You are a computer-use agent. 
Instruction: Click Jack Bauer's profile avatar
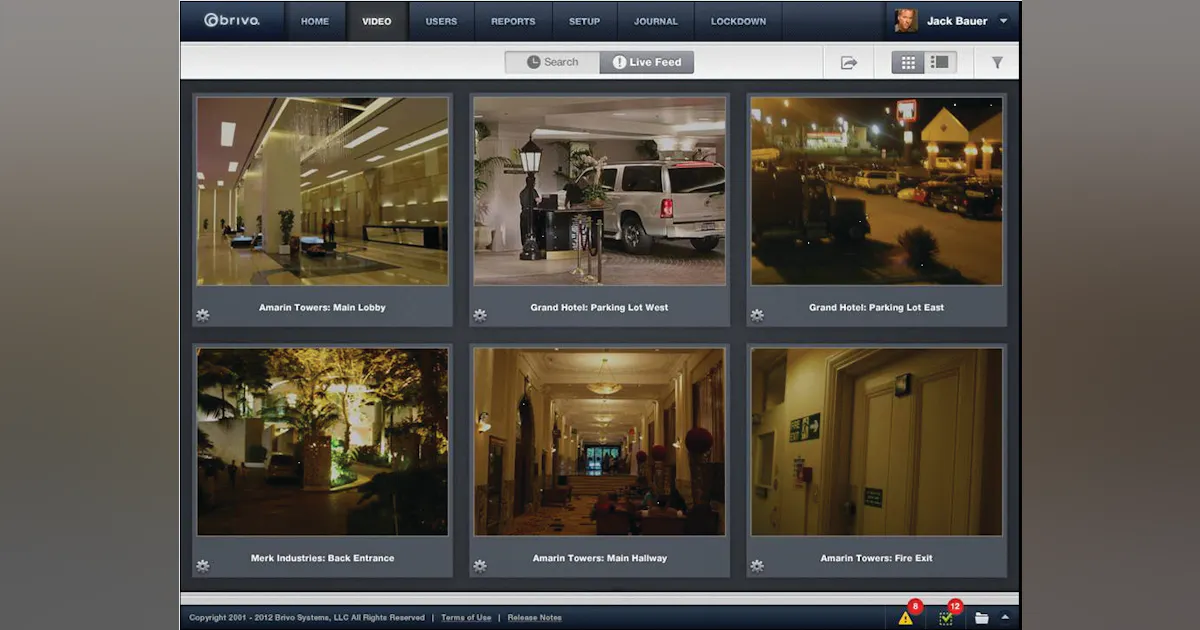(x=906, y=21)
